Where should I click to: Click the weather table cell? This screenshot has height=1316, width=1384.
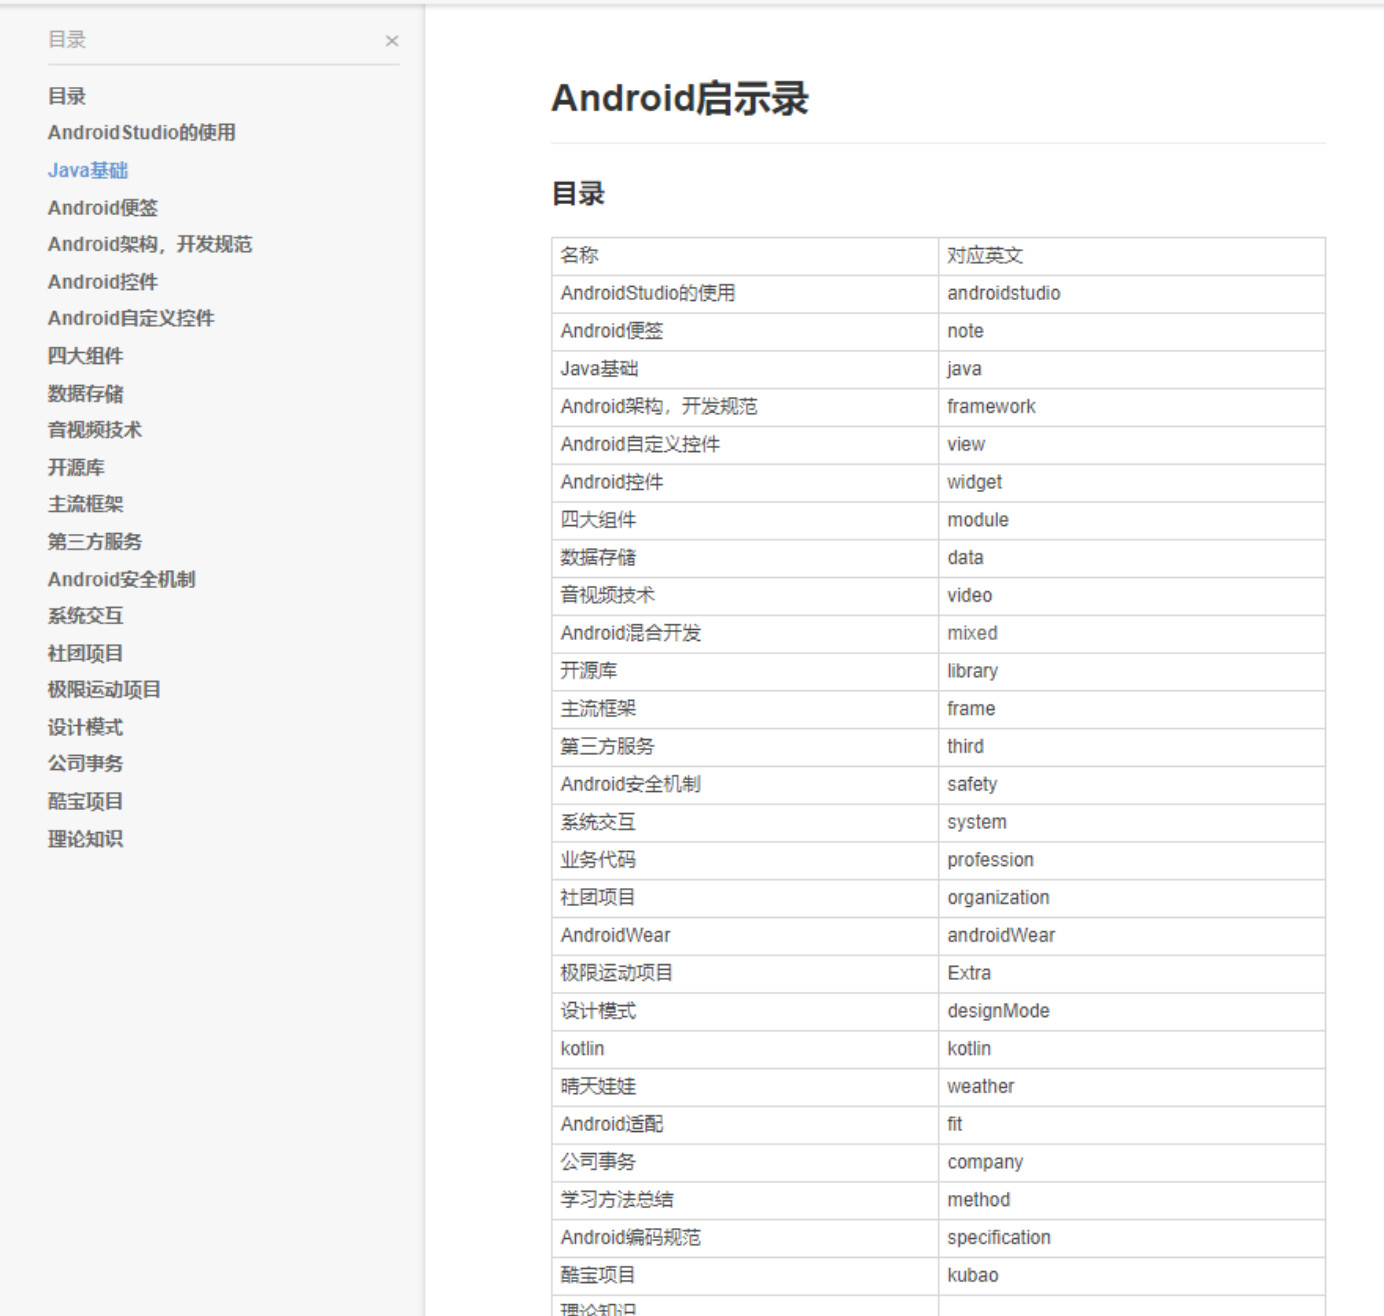(1132, 1087)
